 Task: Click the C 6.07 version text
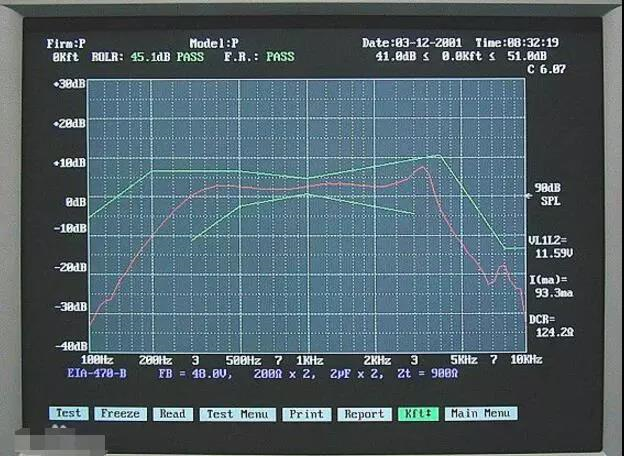pyautogui.click(x=546, y=69)
